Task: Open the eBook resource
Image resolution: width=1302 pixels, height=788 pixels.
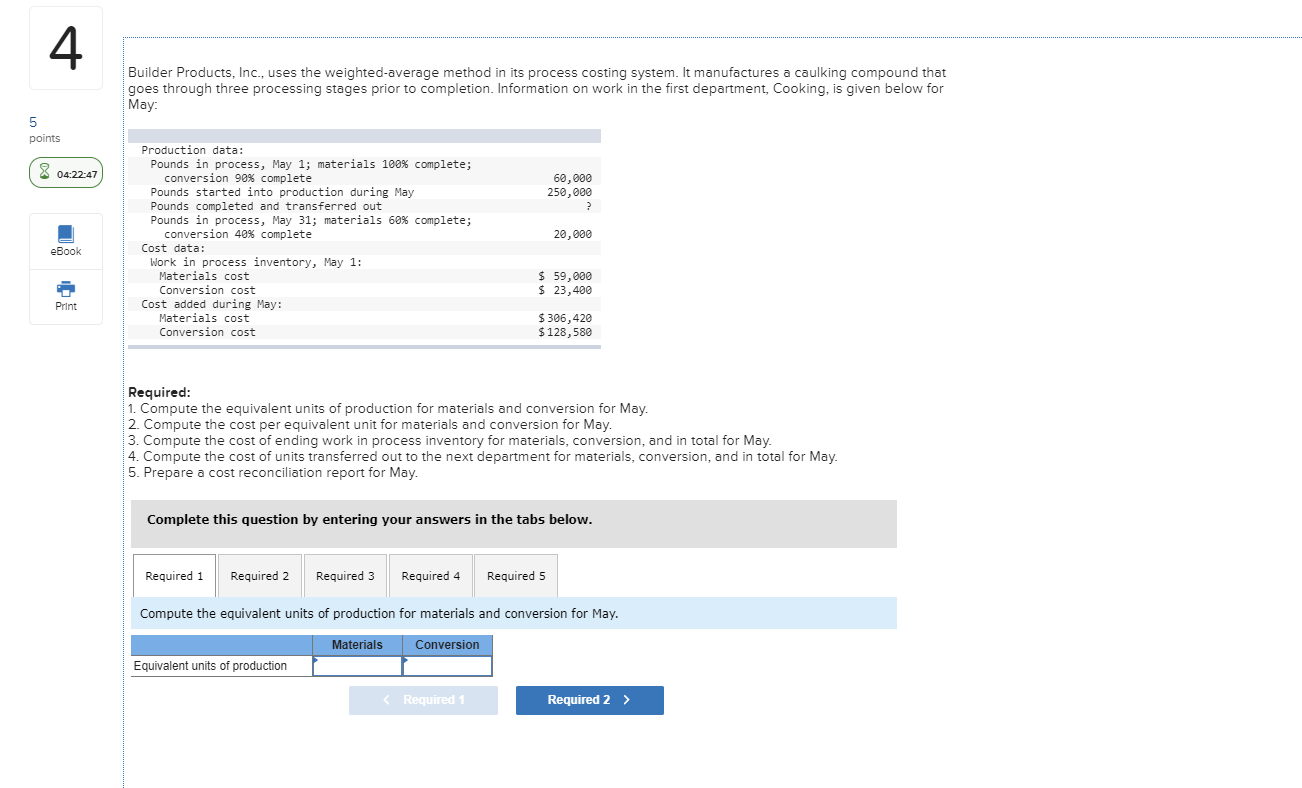Action: (66, 241)
